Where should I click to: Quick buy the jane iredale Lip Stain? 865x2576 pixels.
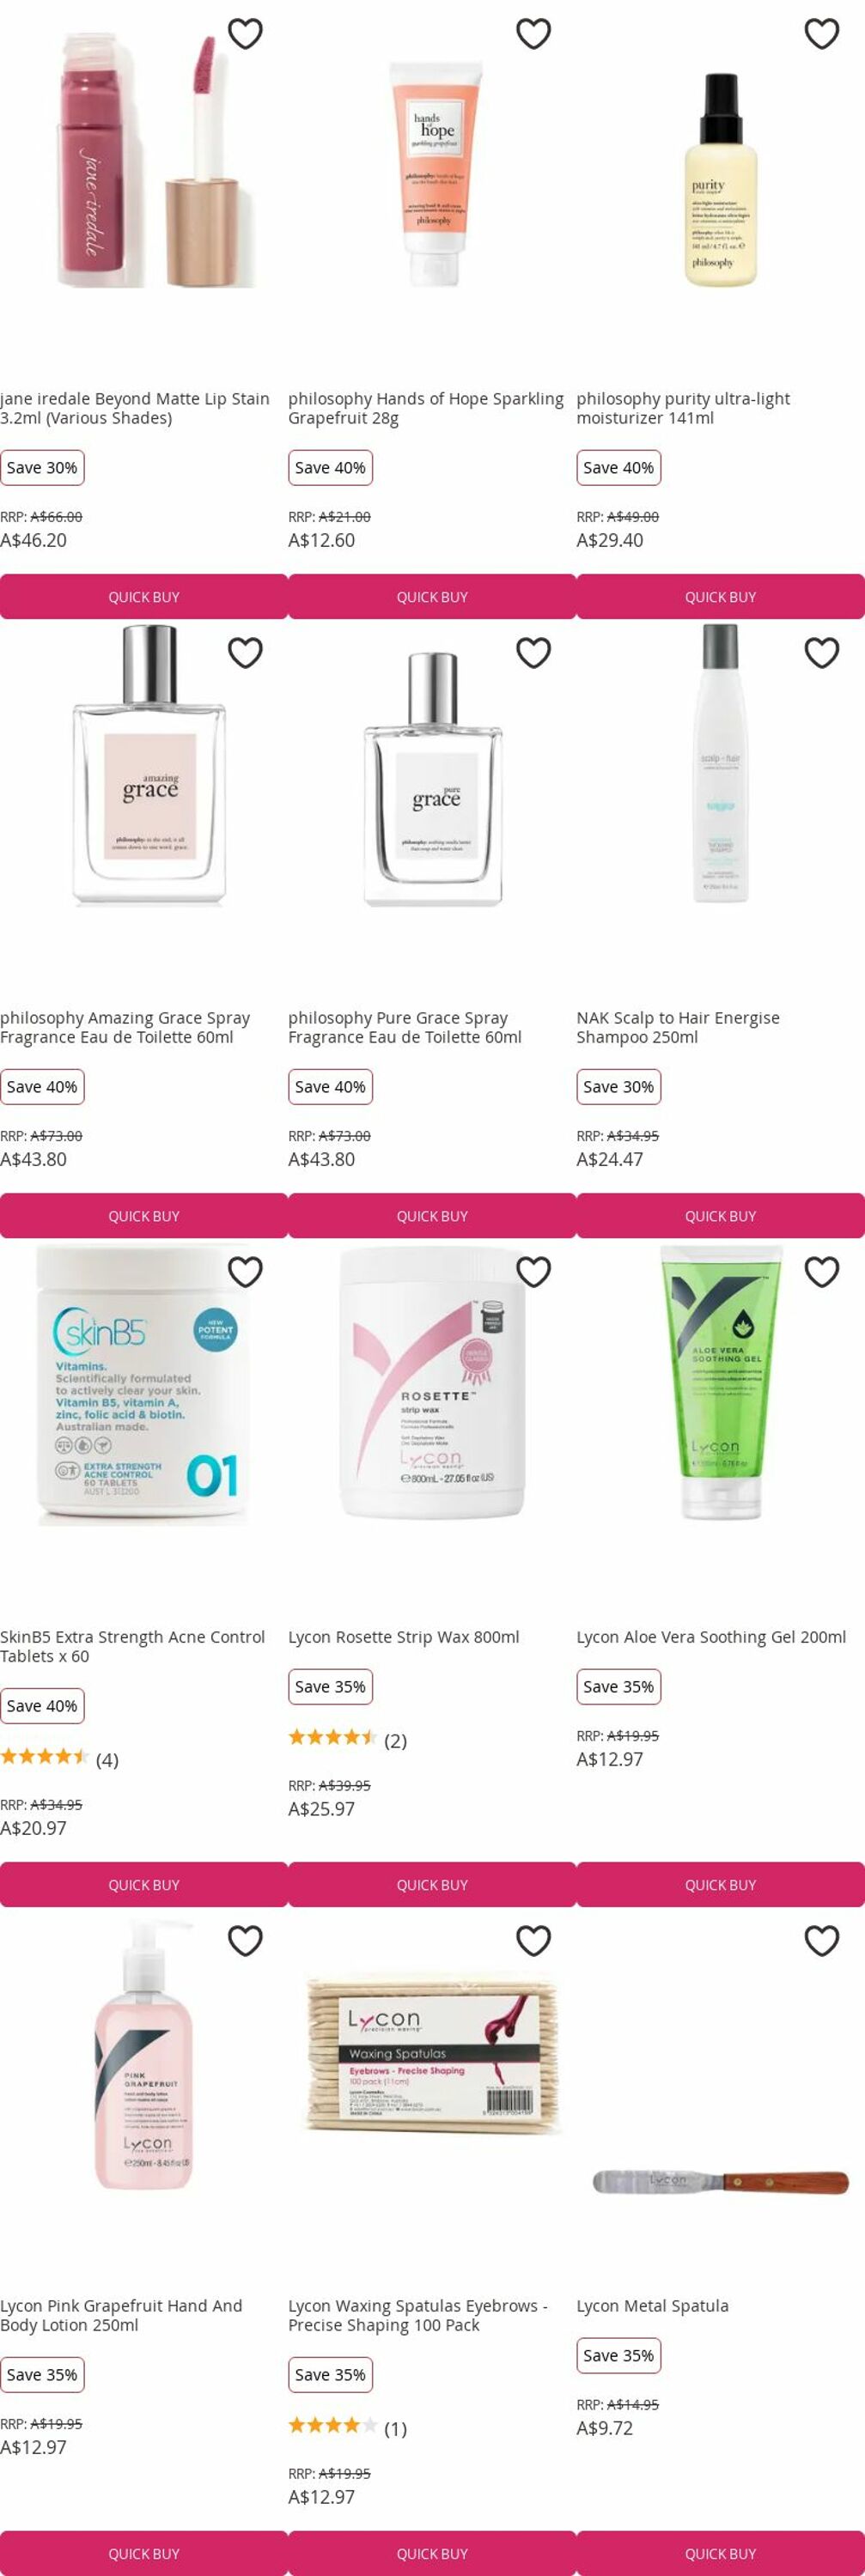144,597
